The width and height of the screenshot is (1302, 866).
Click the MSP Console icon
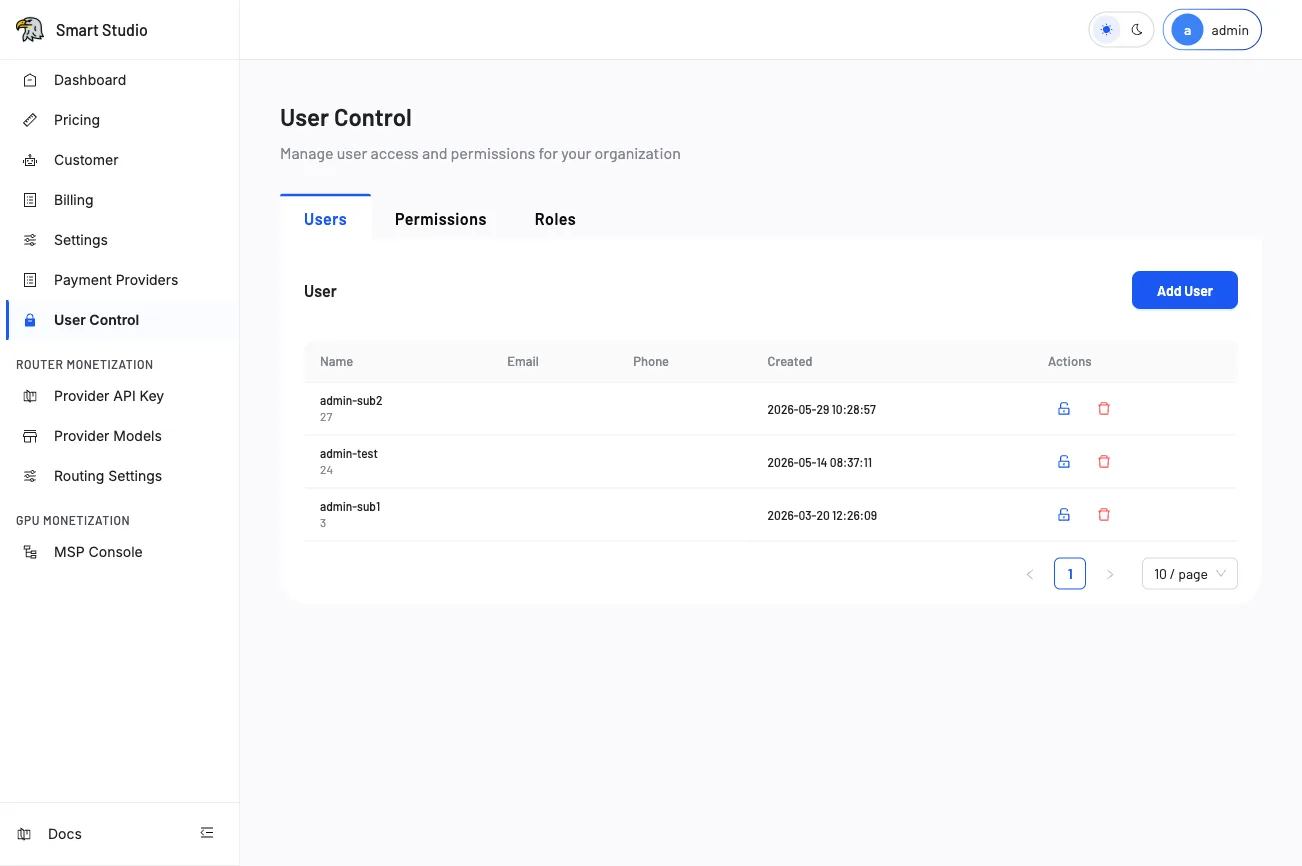point(30,552)
